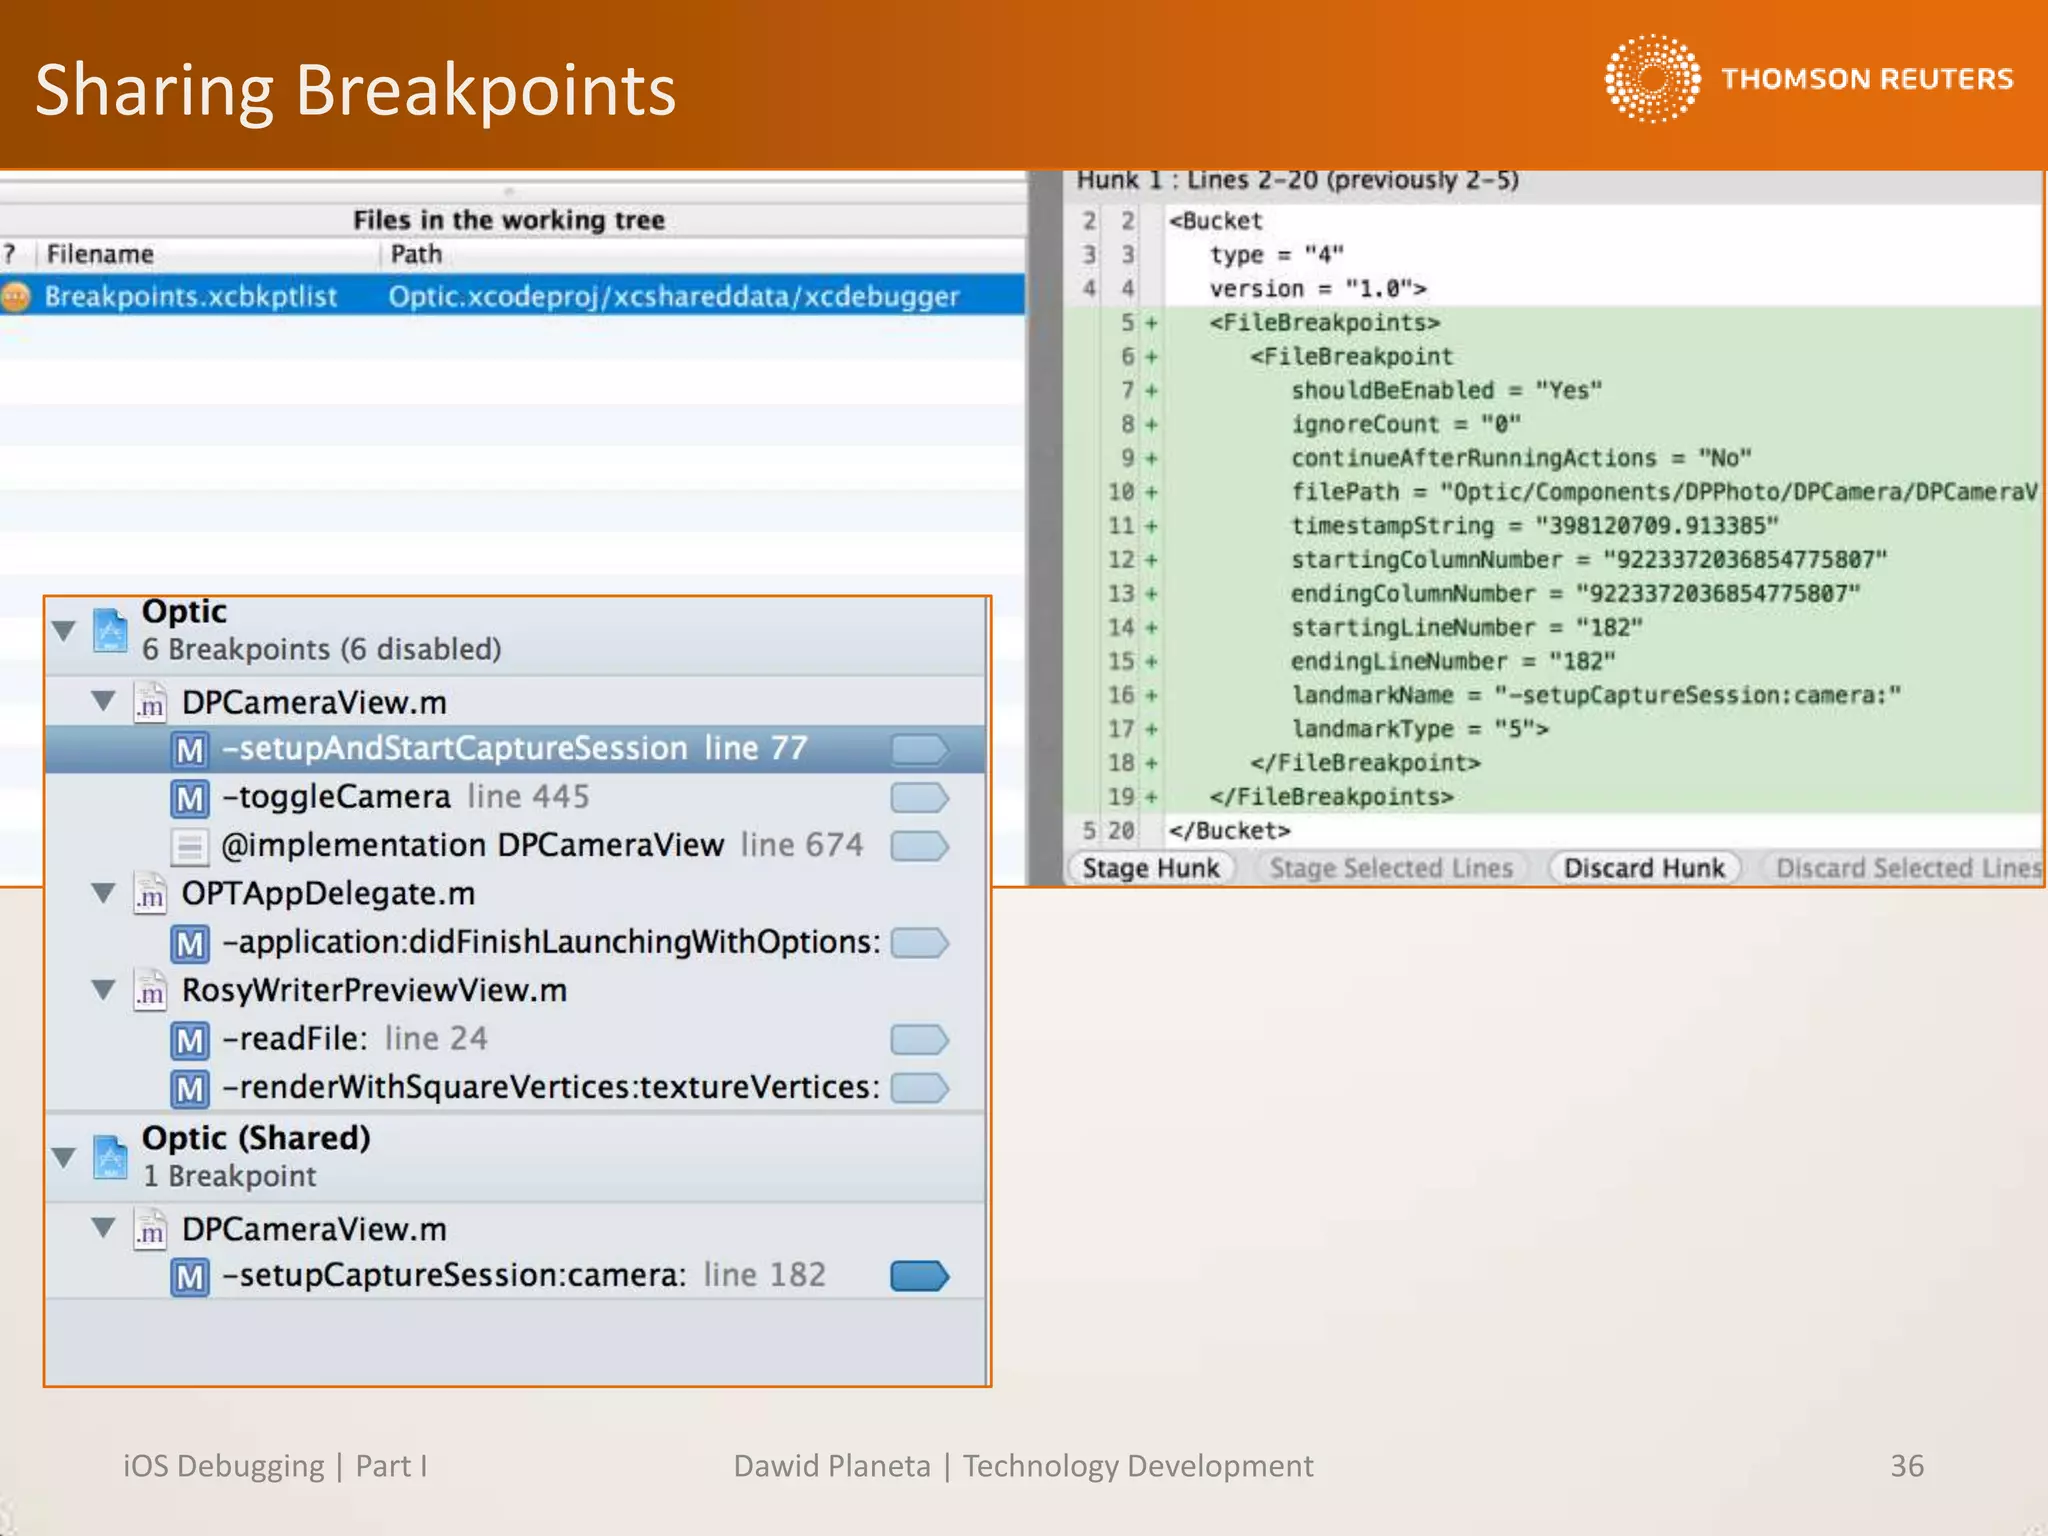Screen dimensions: 2048x1536
Task: Click the 'Hunk 1 : Lines 2-20' header
Action: pyautogui.click(x=1297, y=181)
